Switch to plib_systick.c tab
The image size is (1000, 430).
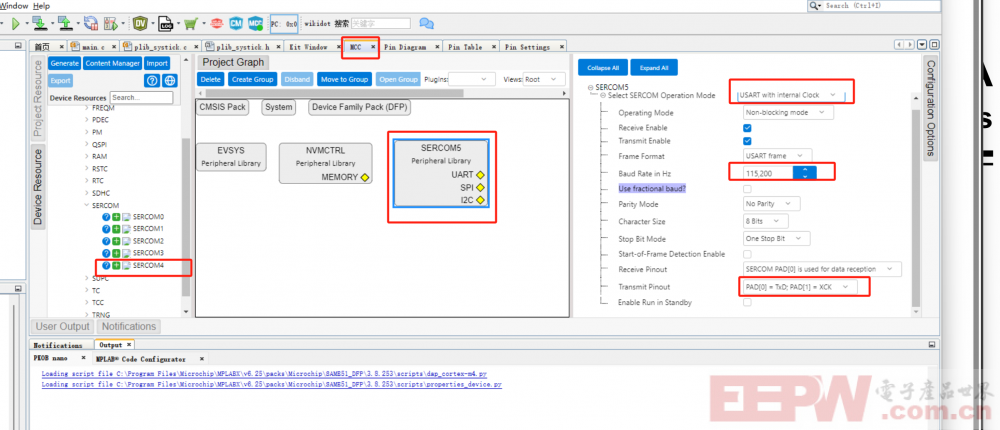pos(159,47)
